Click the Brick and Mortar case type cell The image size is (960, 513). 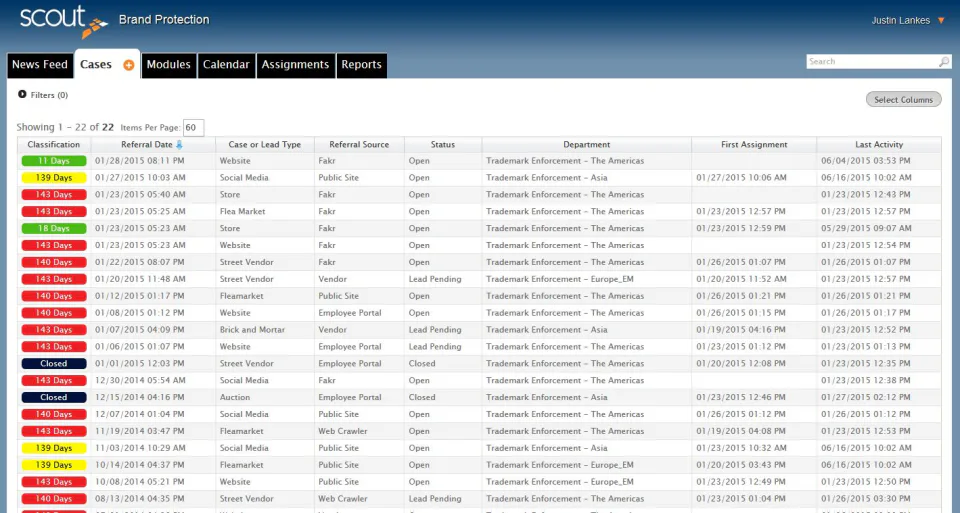click(252, 329)
